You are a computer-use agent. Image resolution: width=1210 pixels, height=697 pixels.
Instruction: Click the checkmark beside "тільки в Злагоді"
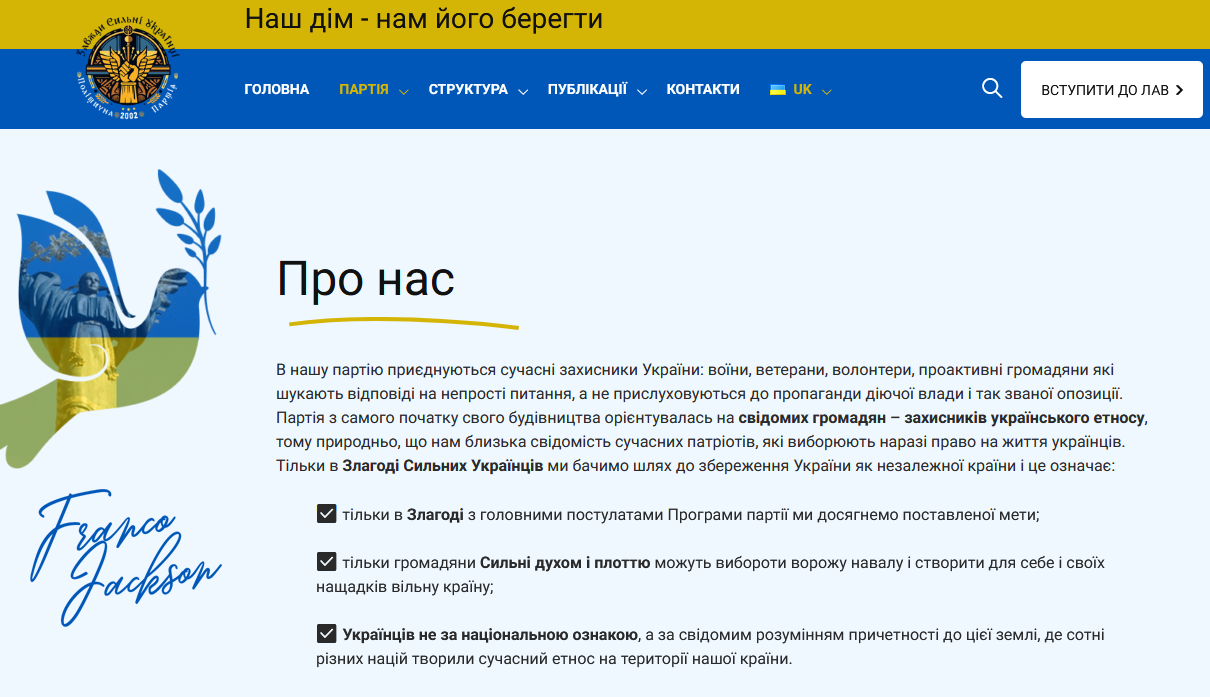coord(326,514)
